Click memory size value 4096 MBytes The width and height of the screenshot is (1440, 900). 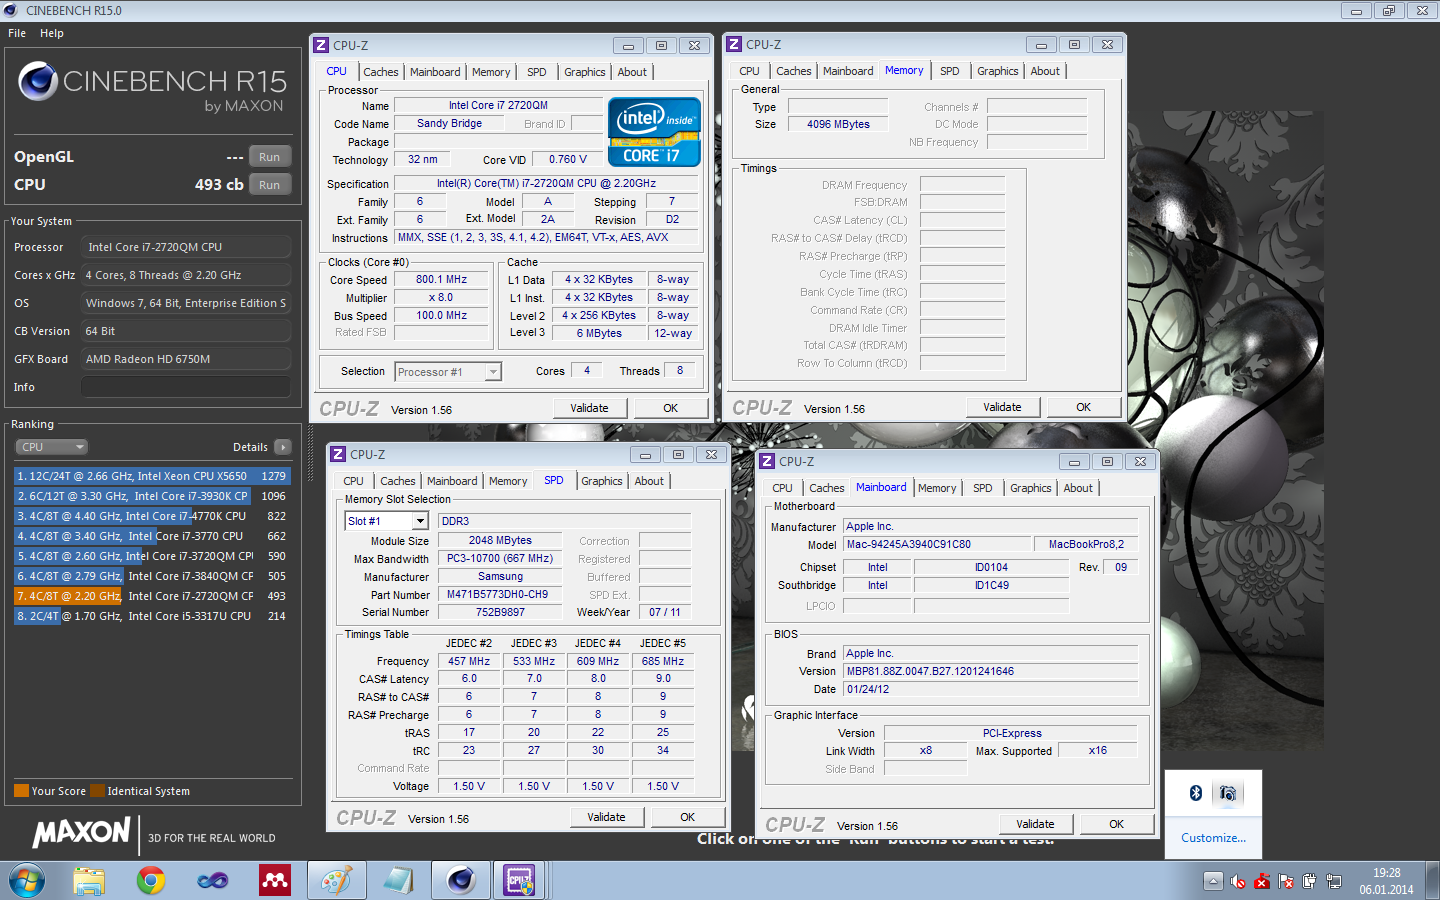(838, 124)
